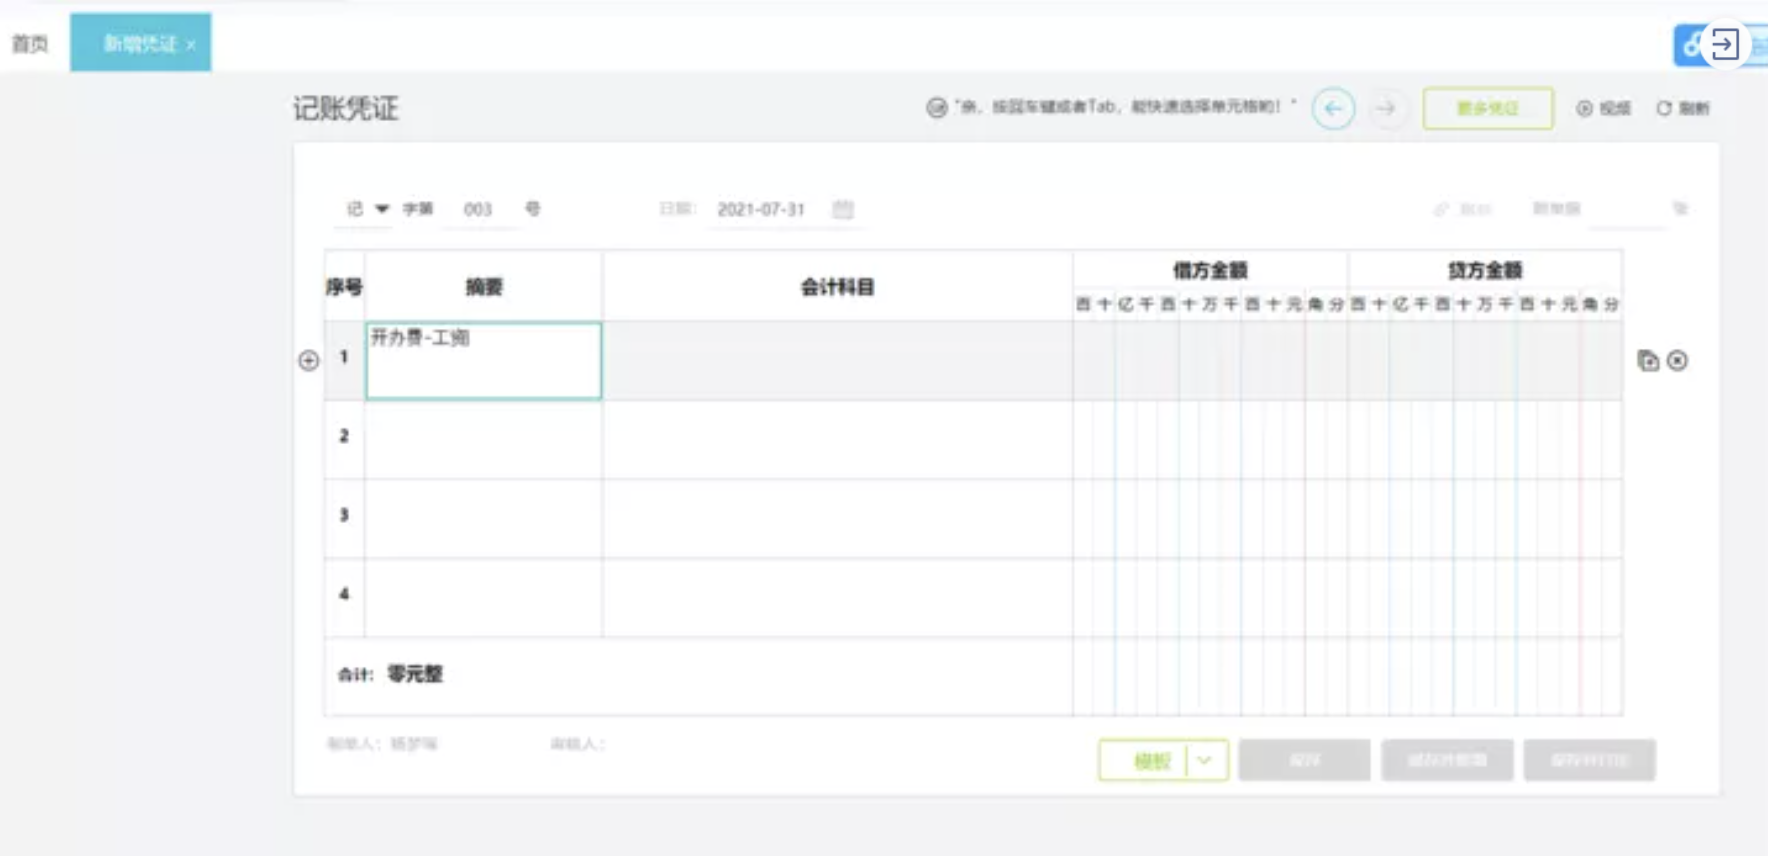The image size is (1768, 856).
Task: Click the green outlined button near the top right
Action: coord(1488,108)
